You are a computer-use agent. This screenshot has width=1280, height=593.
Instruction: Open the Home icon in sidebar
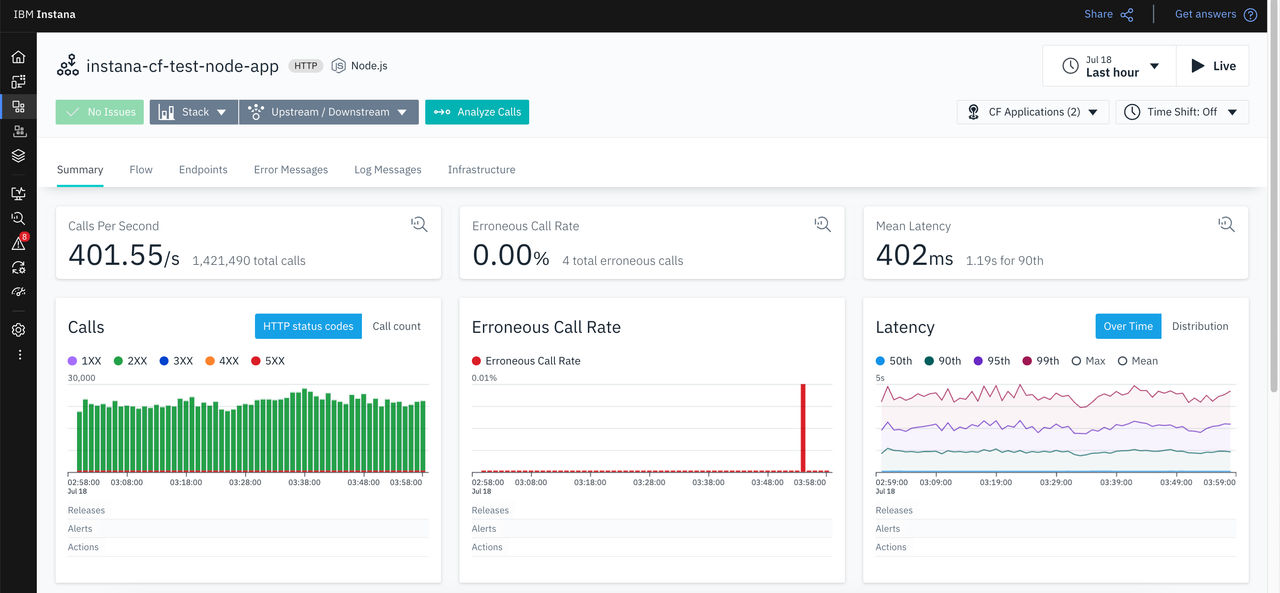click(18, 57)
